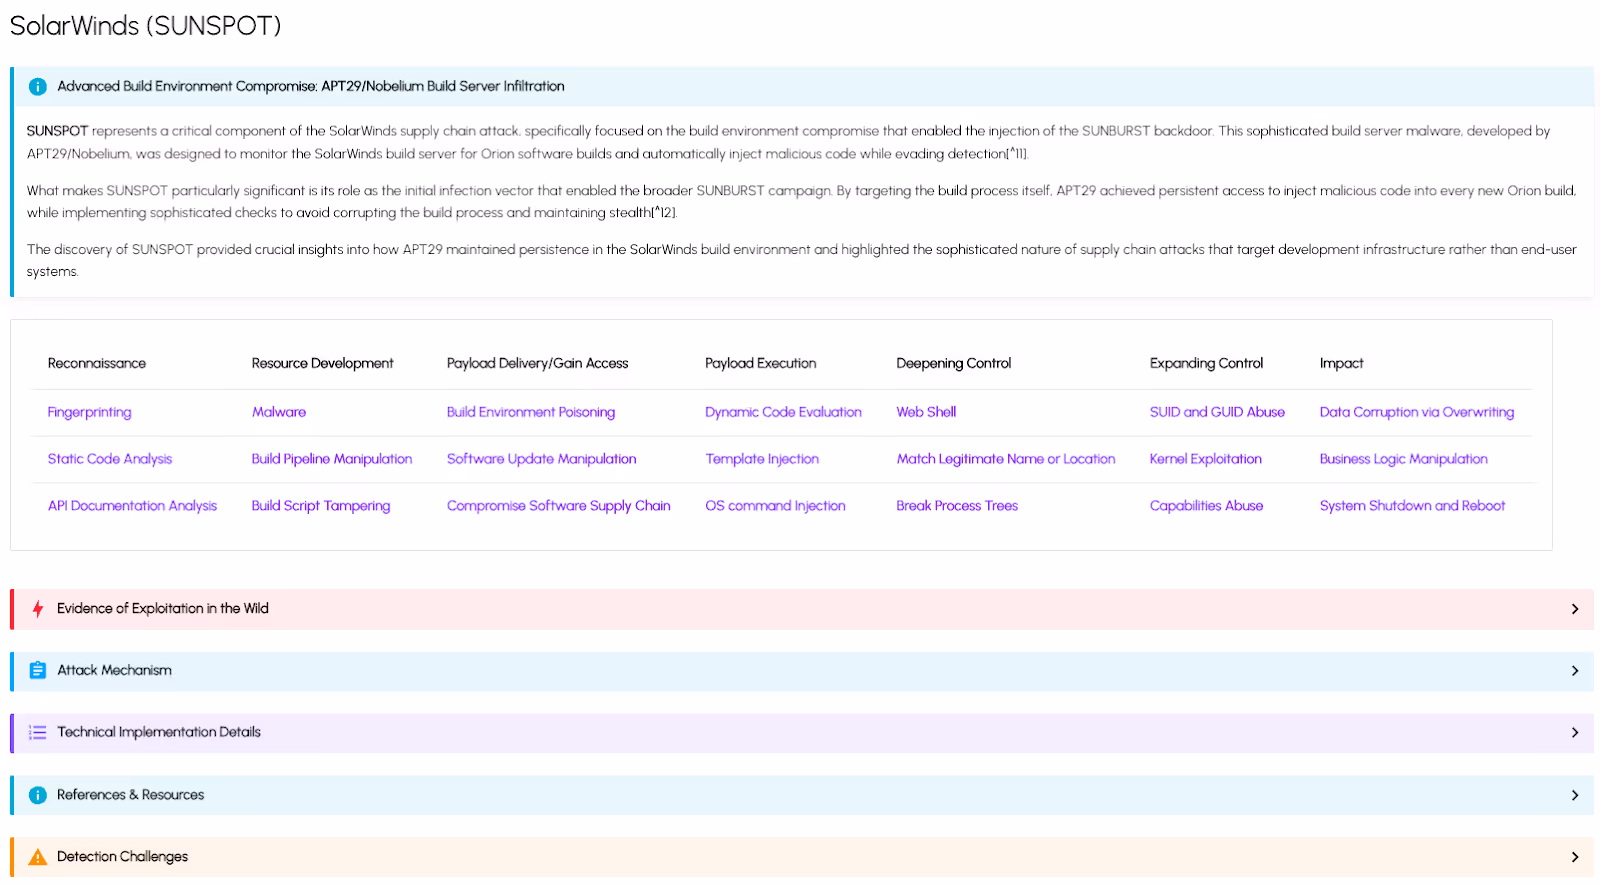
Task: Open the Business Logic Manipulation link
Action: [1404, 459]
